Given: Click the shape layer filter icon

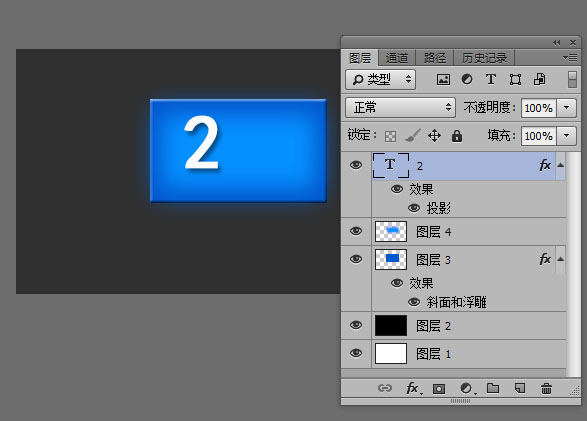Looking at the screenshot, I should pyautogui.click(x=515, y=79).
